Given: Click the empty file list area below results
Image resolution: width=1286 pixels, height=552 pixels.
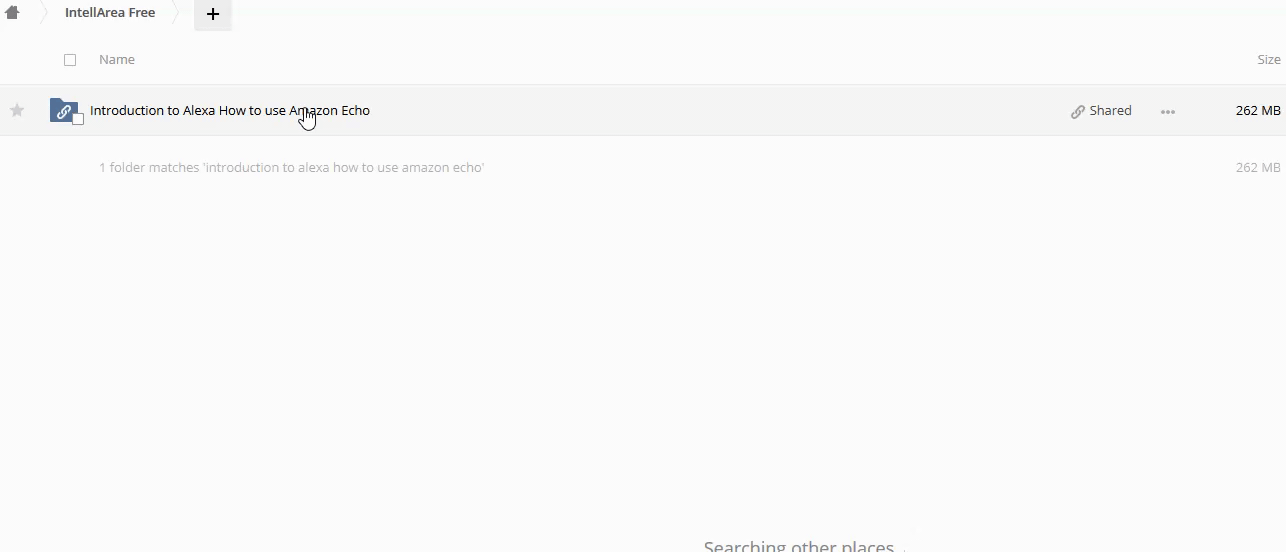Looking at the screenshot, I should tap(640, 350).
